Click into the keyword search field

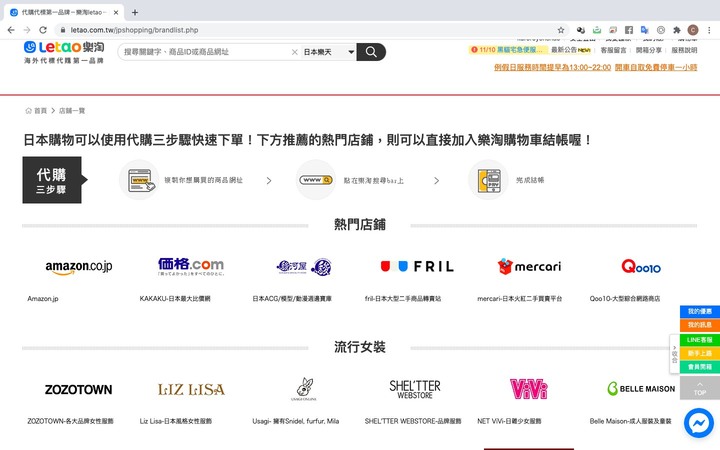(205, 52)
